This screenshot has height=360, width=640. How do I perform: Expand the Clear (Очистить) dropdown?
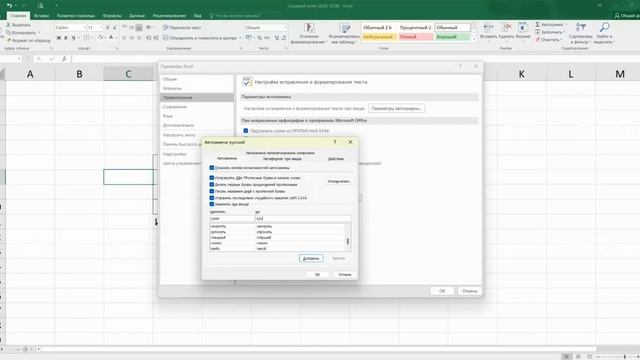pos(561,40)
